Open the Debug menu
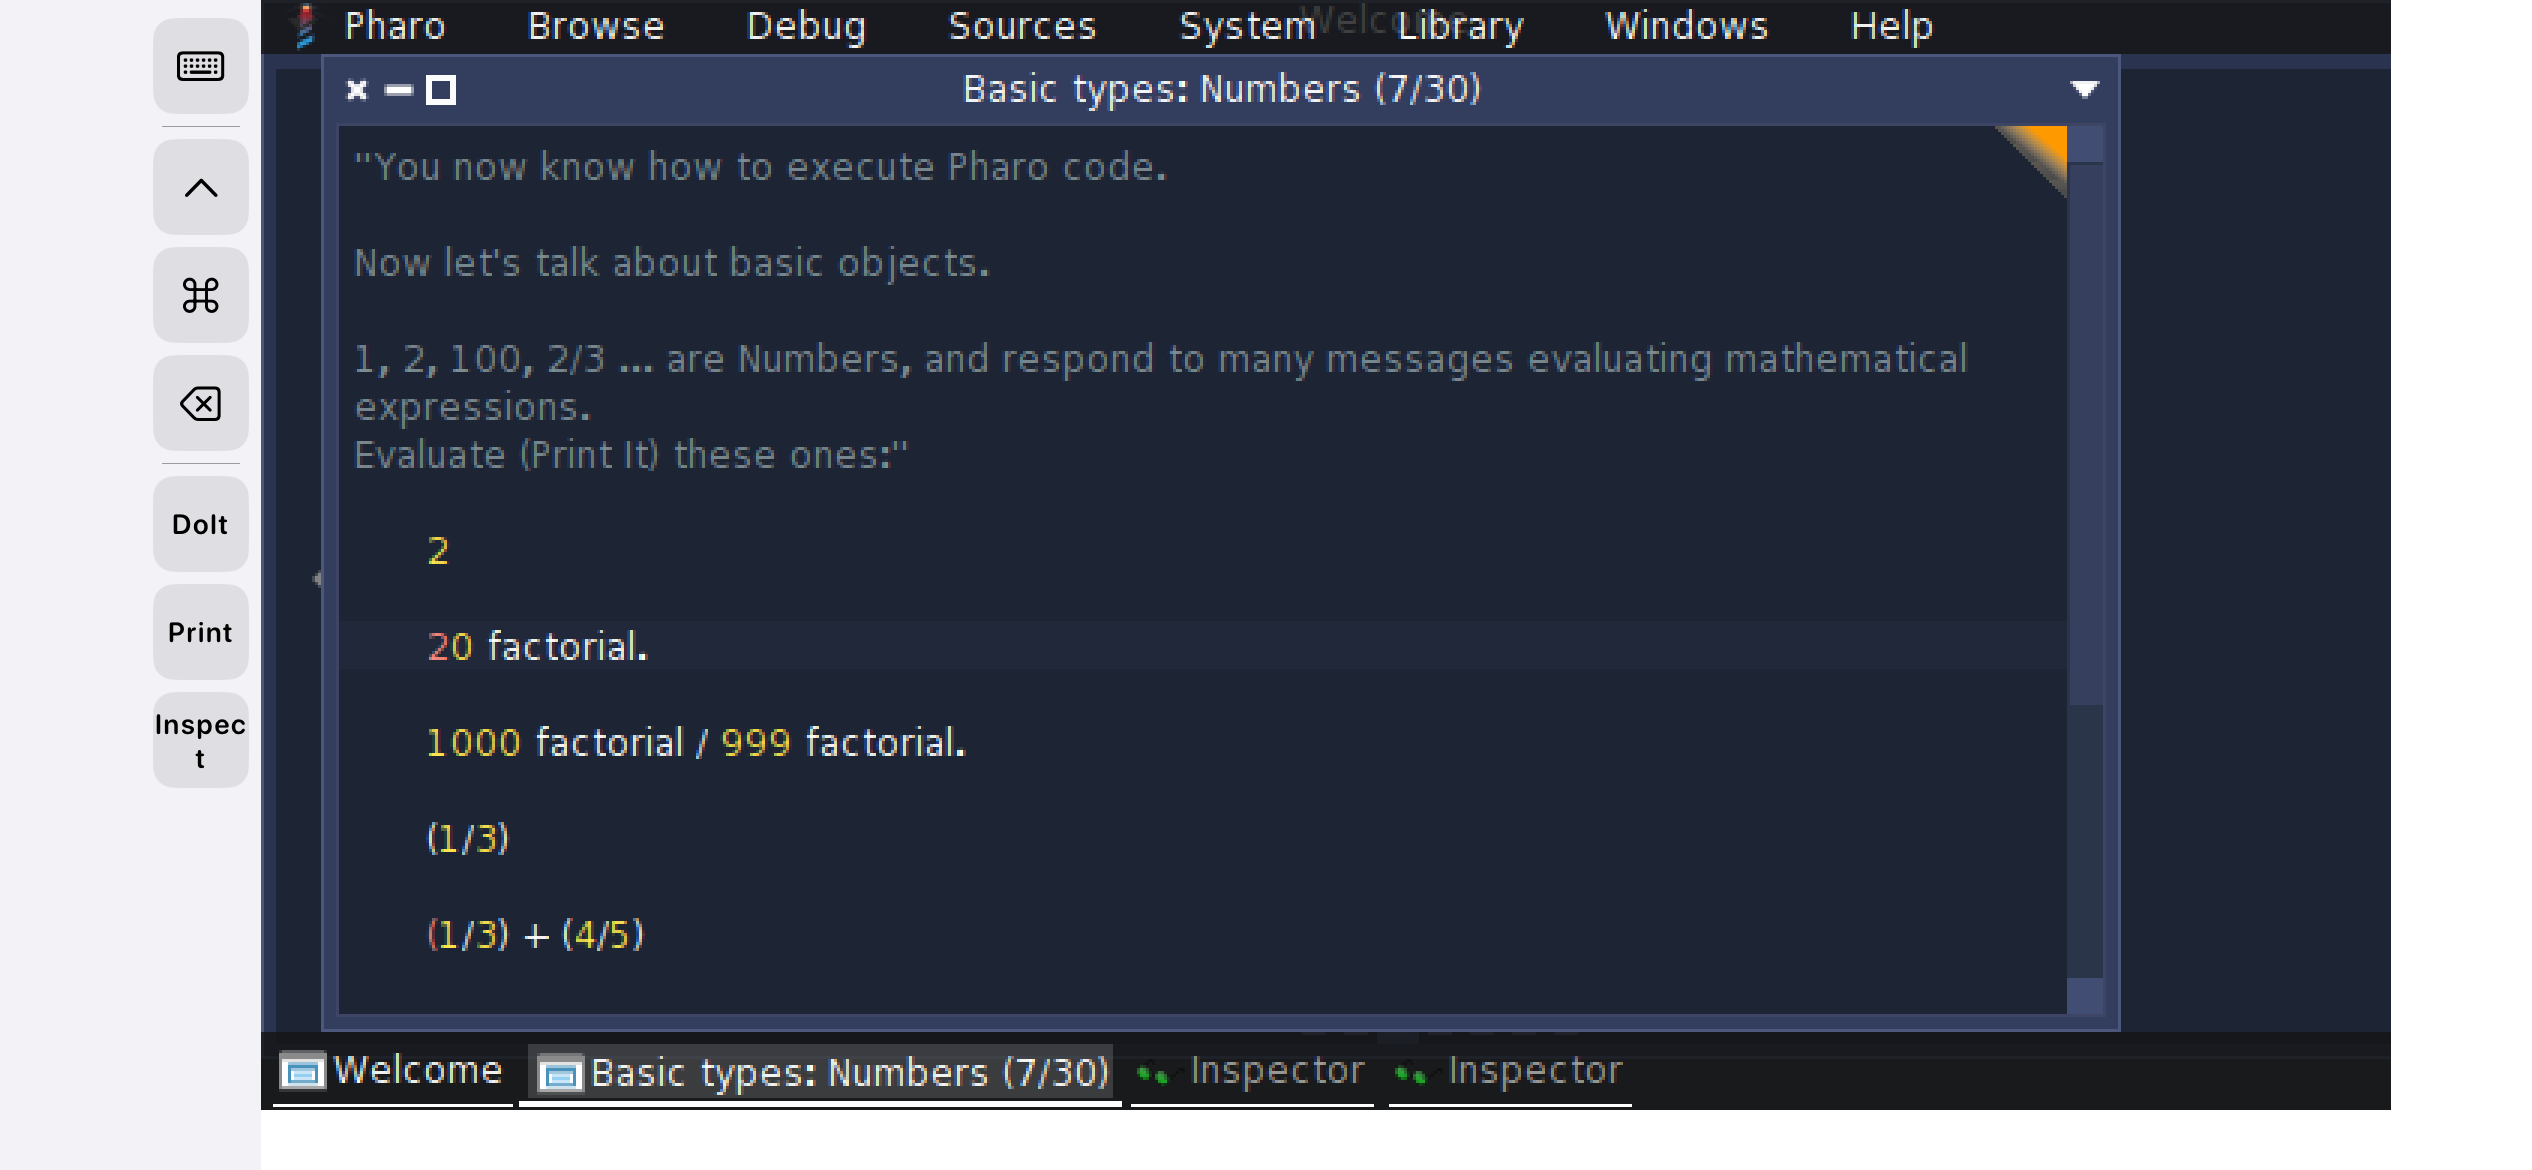 coord(806,26)
